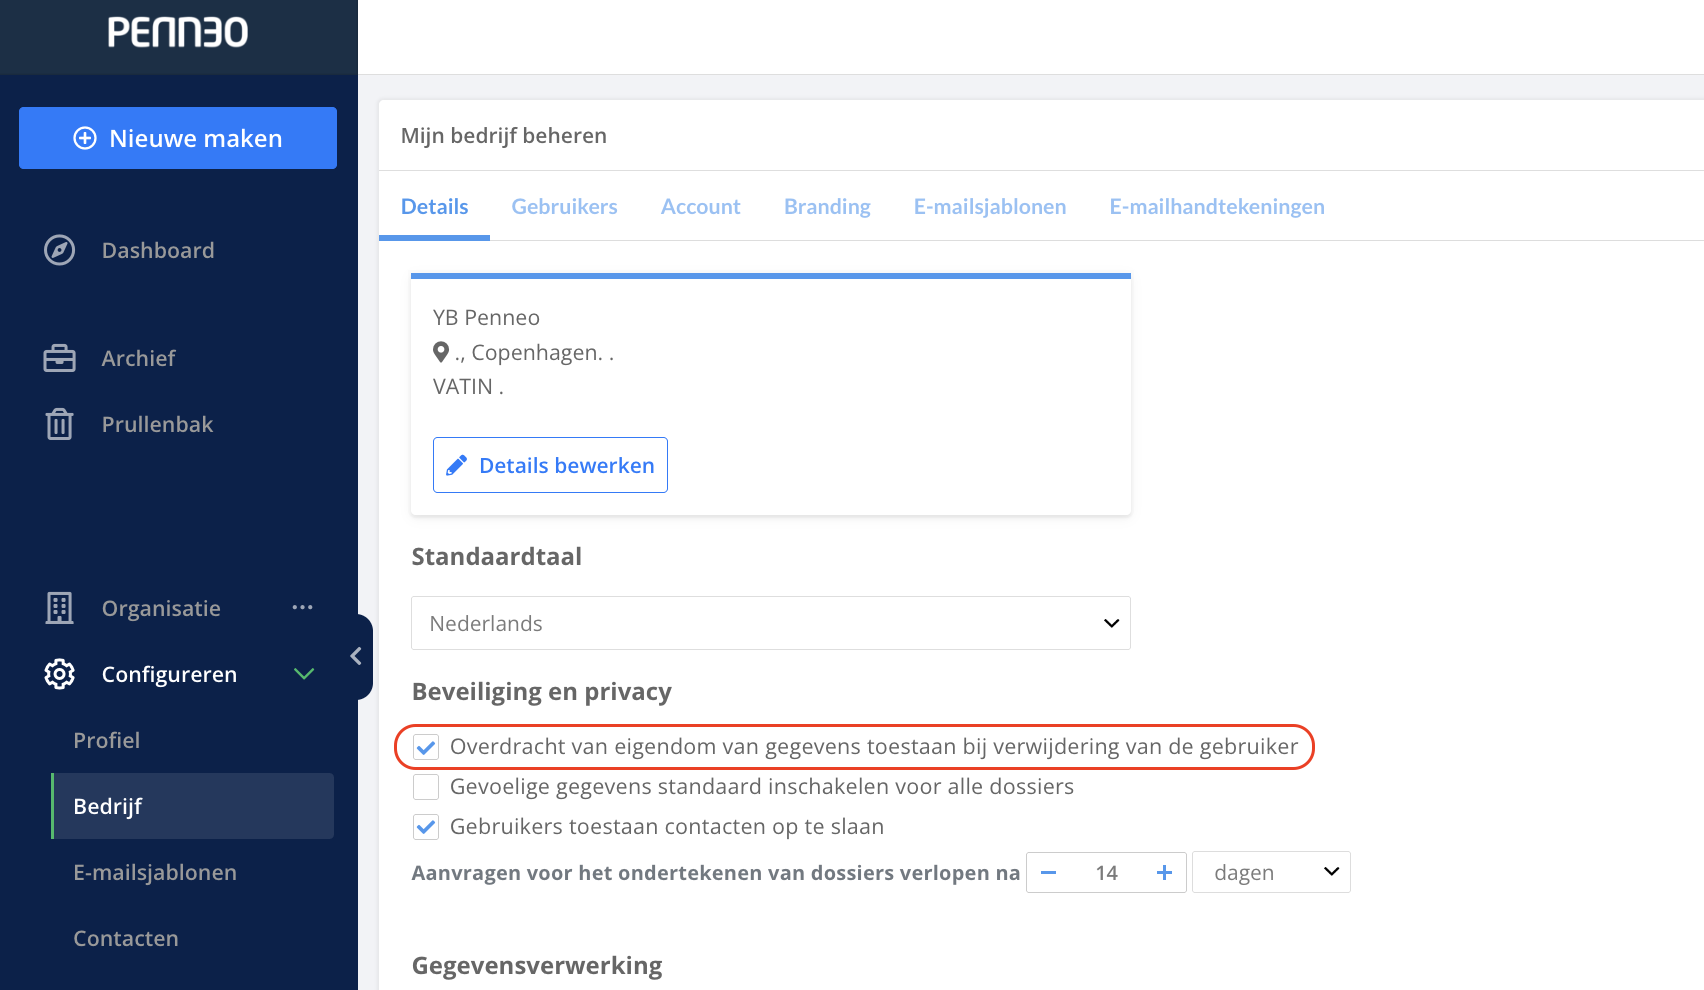Open the dagen unit dropdown
This screenshot has width=1704, height=990.
[1271, 872]
